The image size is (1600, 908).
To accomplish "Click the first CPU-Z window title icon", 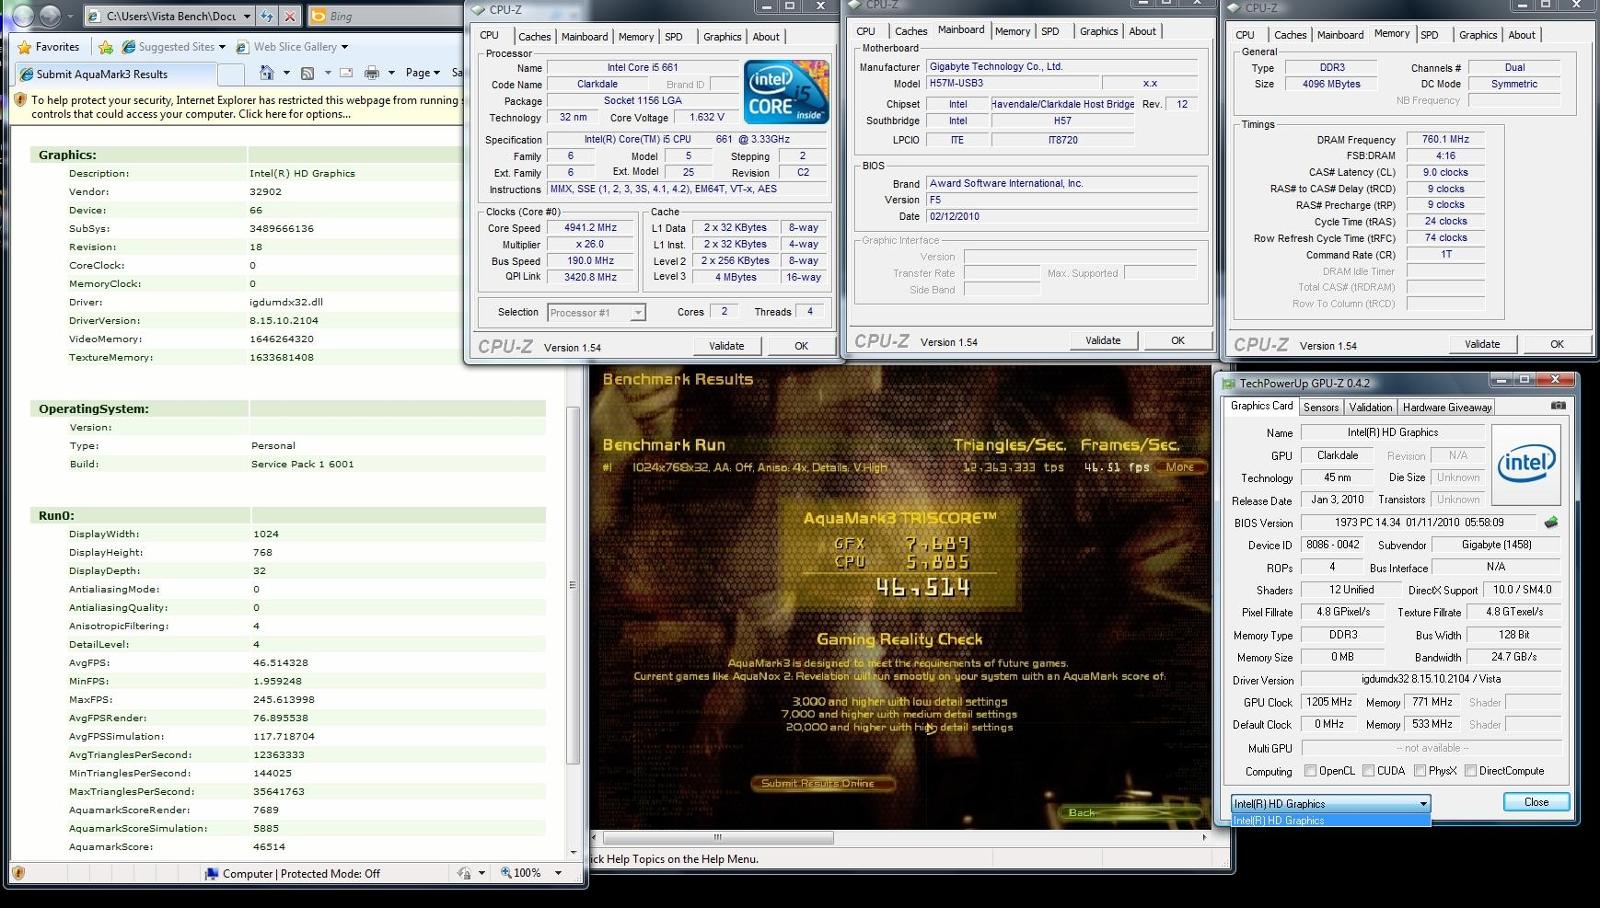I will click(478, 9).
